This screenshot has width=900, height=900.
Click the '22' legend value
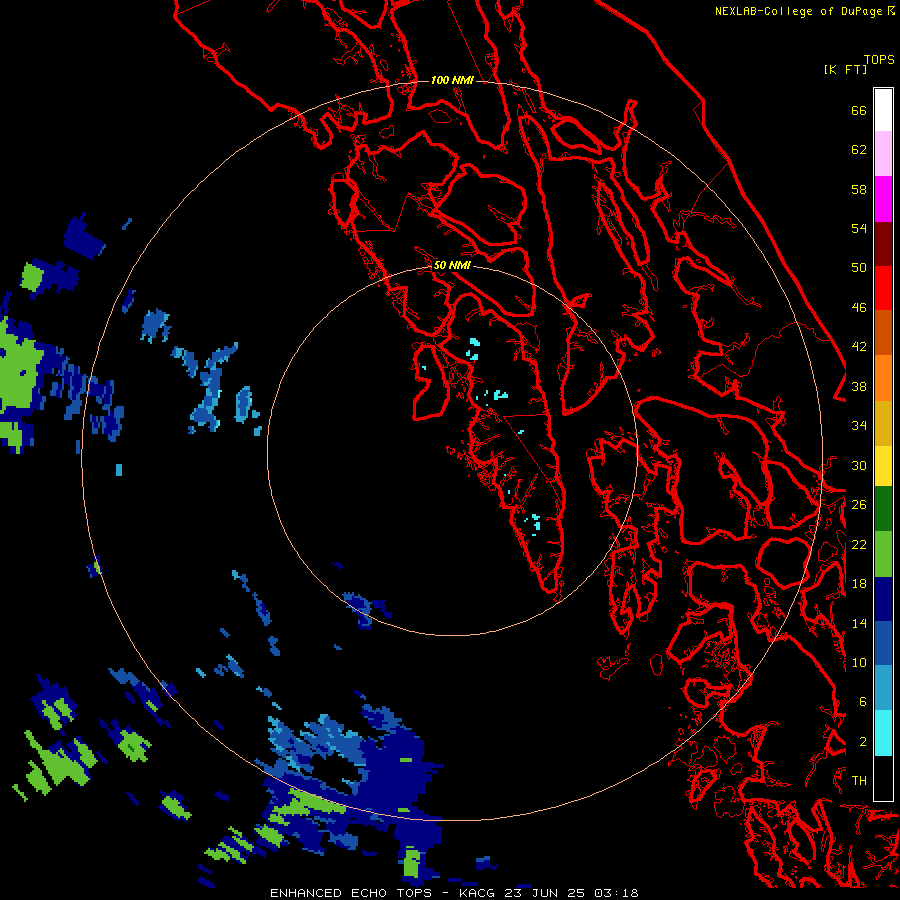pos(859,544)
